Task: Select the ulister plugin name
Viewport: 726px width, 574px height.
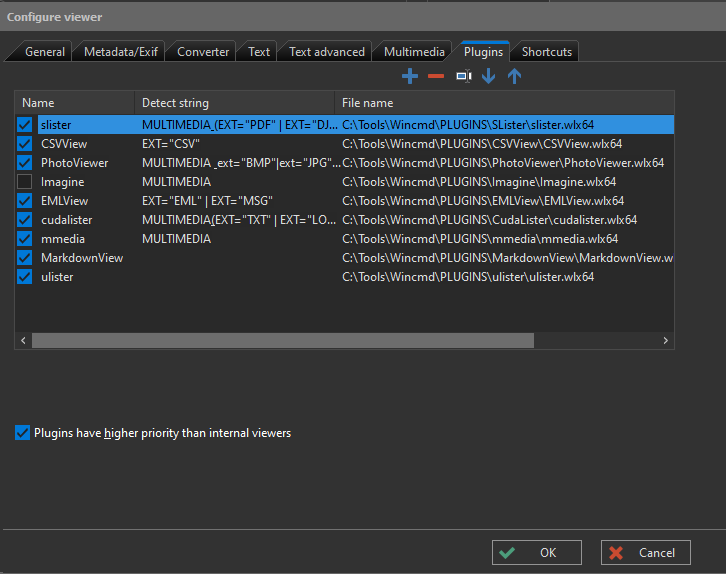Action: coord(57,276)
